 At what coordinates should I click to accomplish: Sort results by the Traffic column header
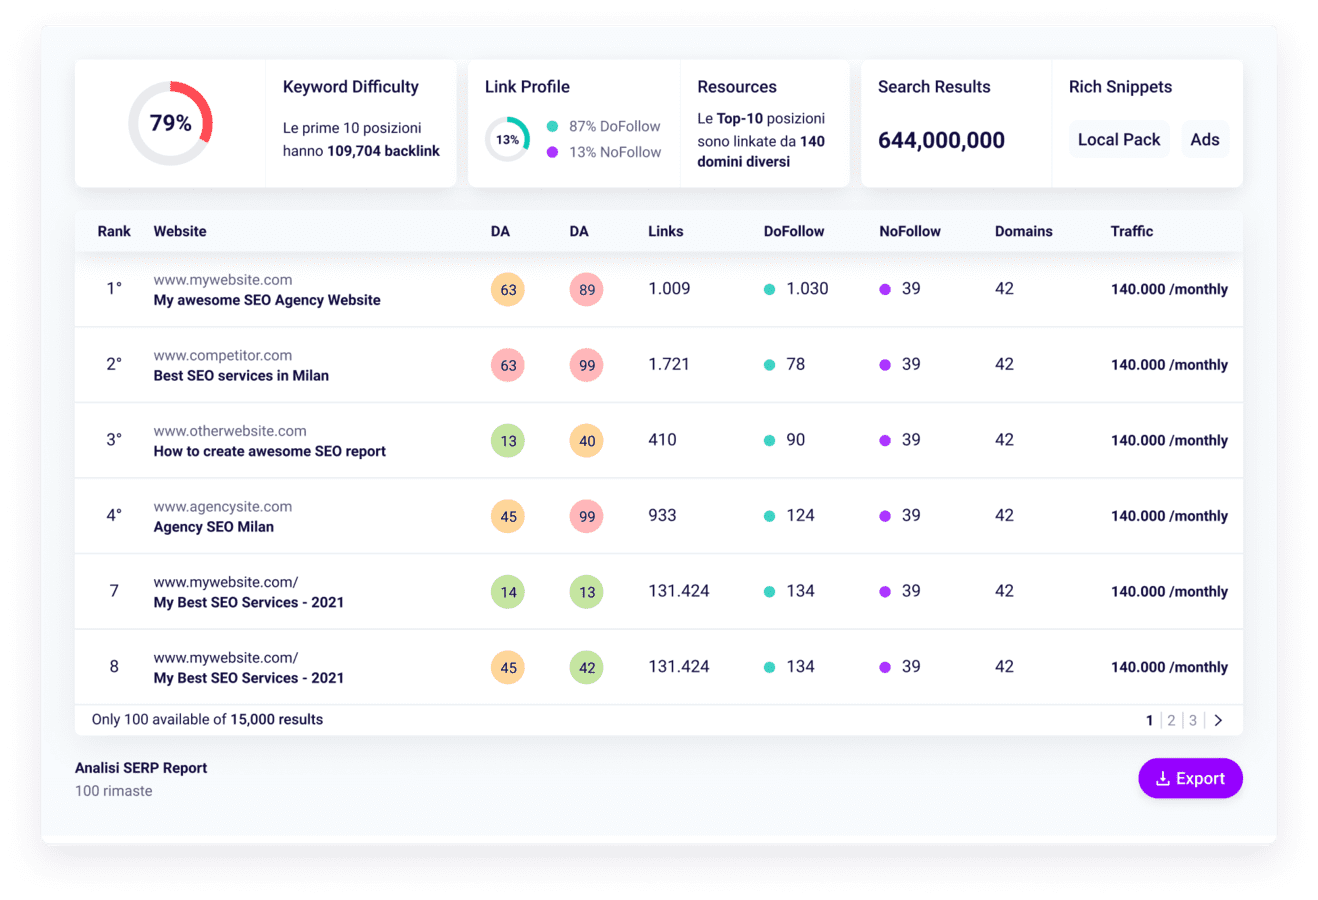pos(1131,231)
